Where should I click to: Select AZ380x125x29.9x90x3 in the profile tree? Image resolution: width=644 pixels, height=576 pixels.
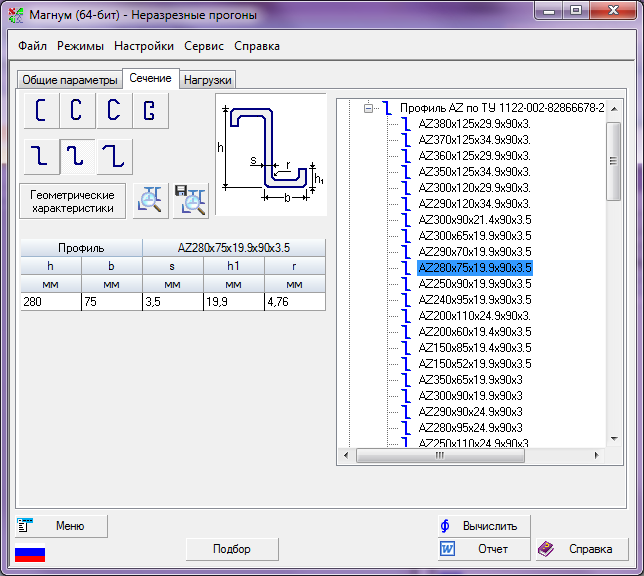473,124
